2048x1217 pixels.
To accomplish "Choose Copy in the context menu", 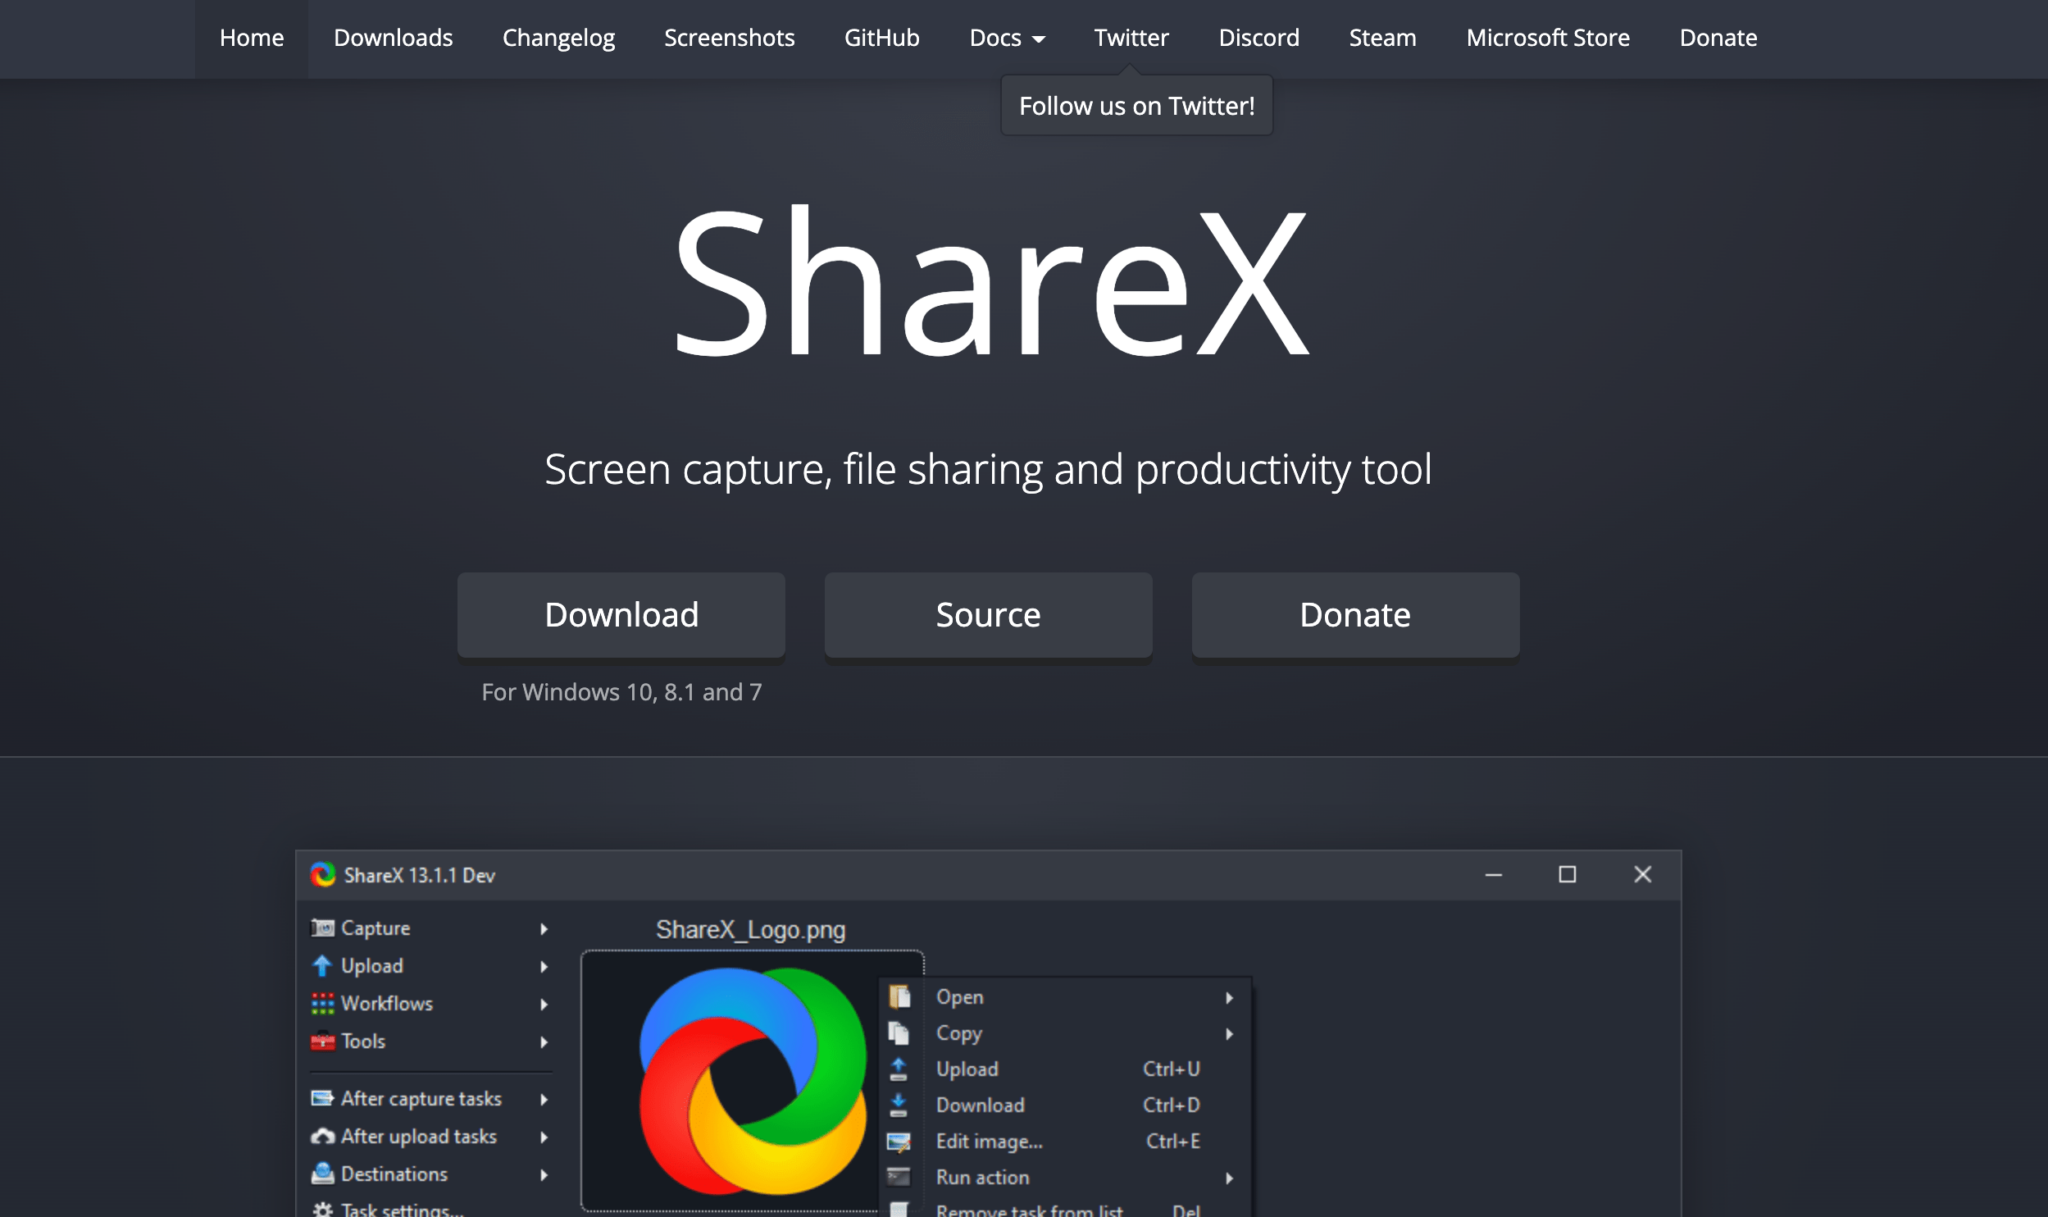I will click(x=958, y=1033).
